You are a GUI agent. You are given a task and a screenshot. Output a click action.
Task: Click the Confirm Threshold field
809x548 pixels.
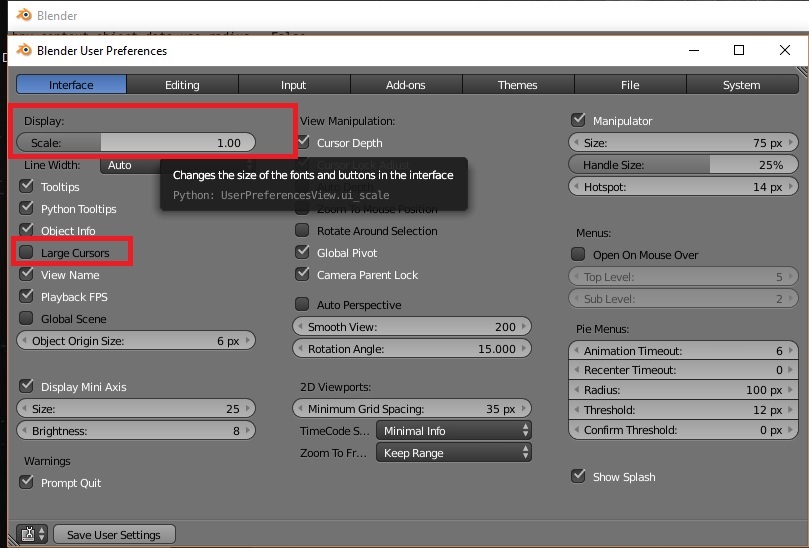[x=684, y=430]
